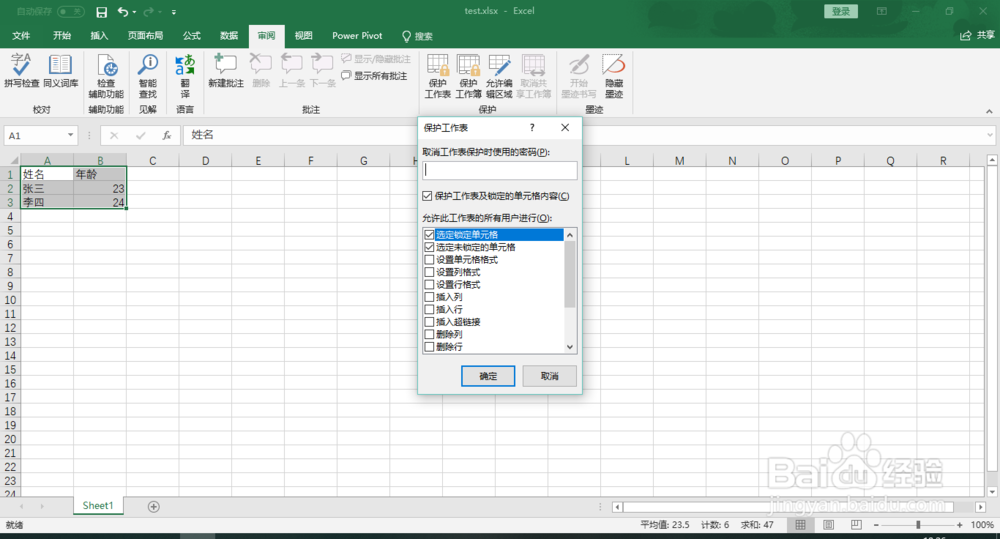Open the Undo history dropdown arrow
The width and height of the screenshot is (1000, 539).
[135, 12]
